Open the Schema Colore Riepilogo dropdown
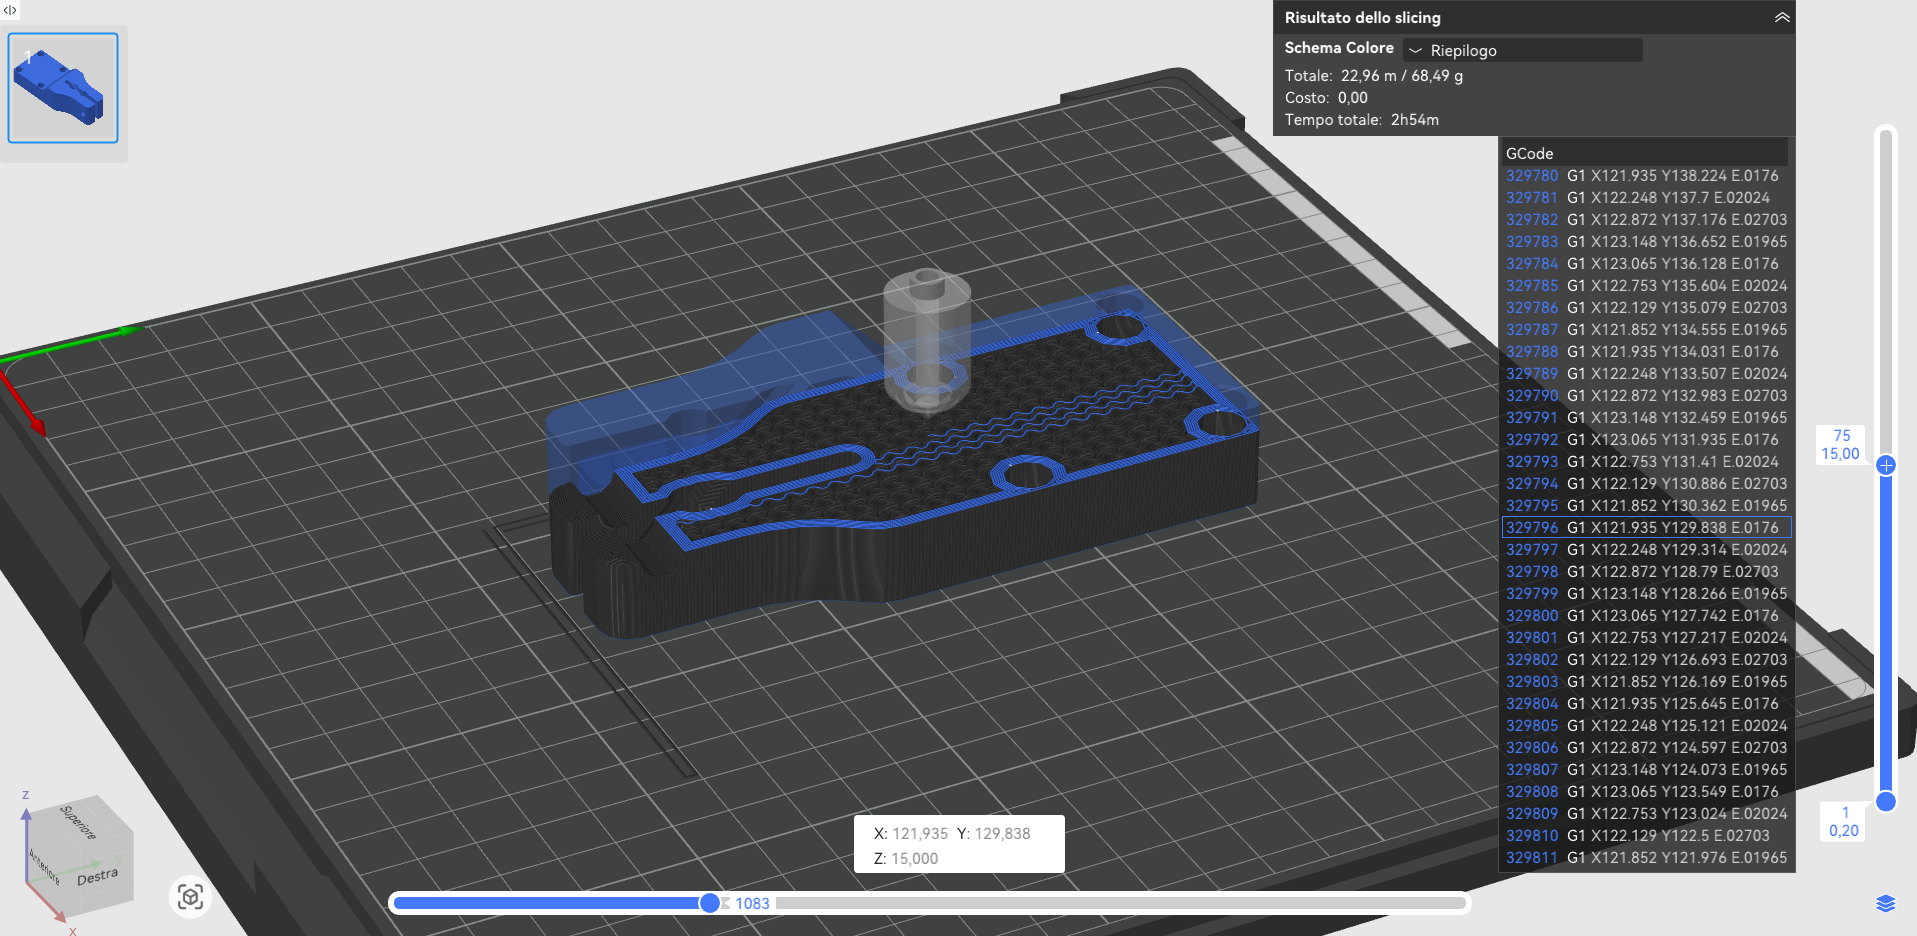The image size is (1917, 936). (x=1522, y=50)
